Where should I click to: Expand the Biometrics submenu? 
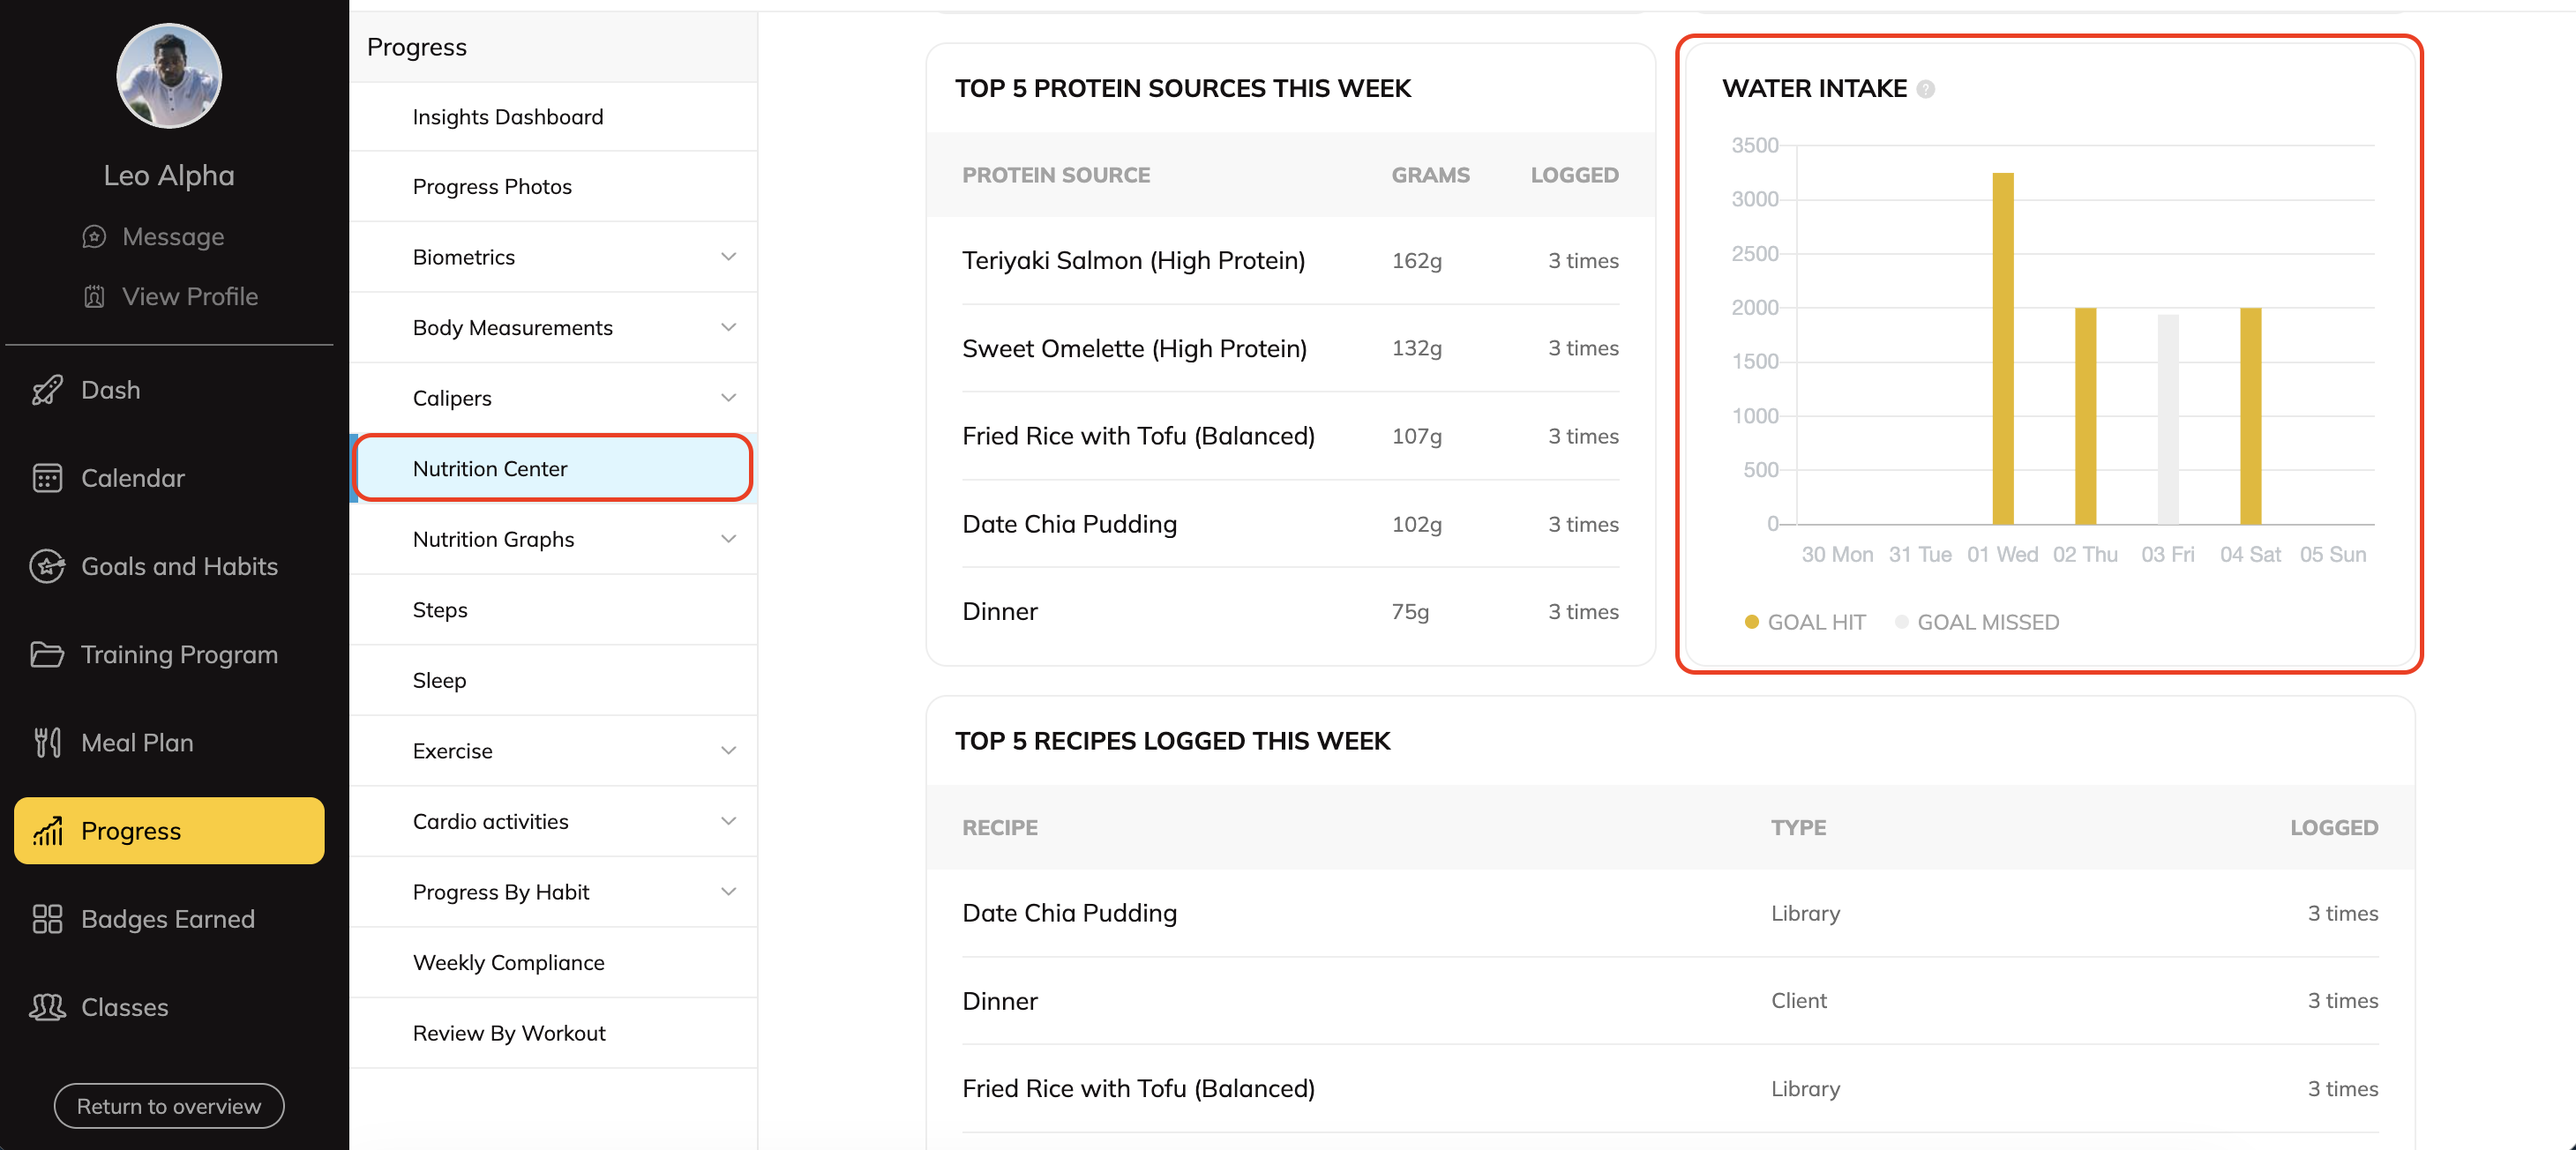point(728,257)
